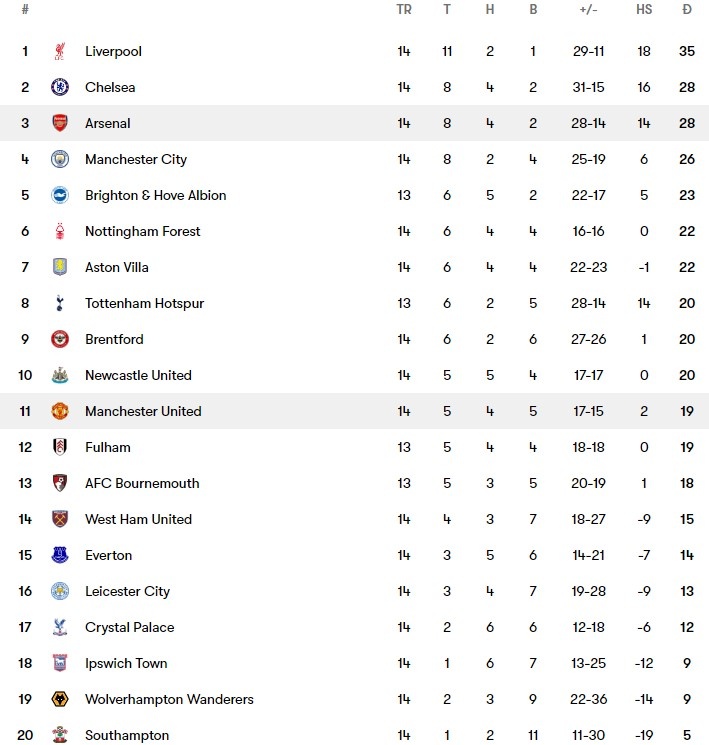The image size is (709, 745).
Task: Sort table by the +/- column header
Action: (x=588, y=10)
